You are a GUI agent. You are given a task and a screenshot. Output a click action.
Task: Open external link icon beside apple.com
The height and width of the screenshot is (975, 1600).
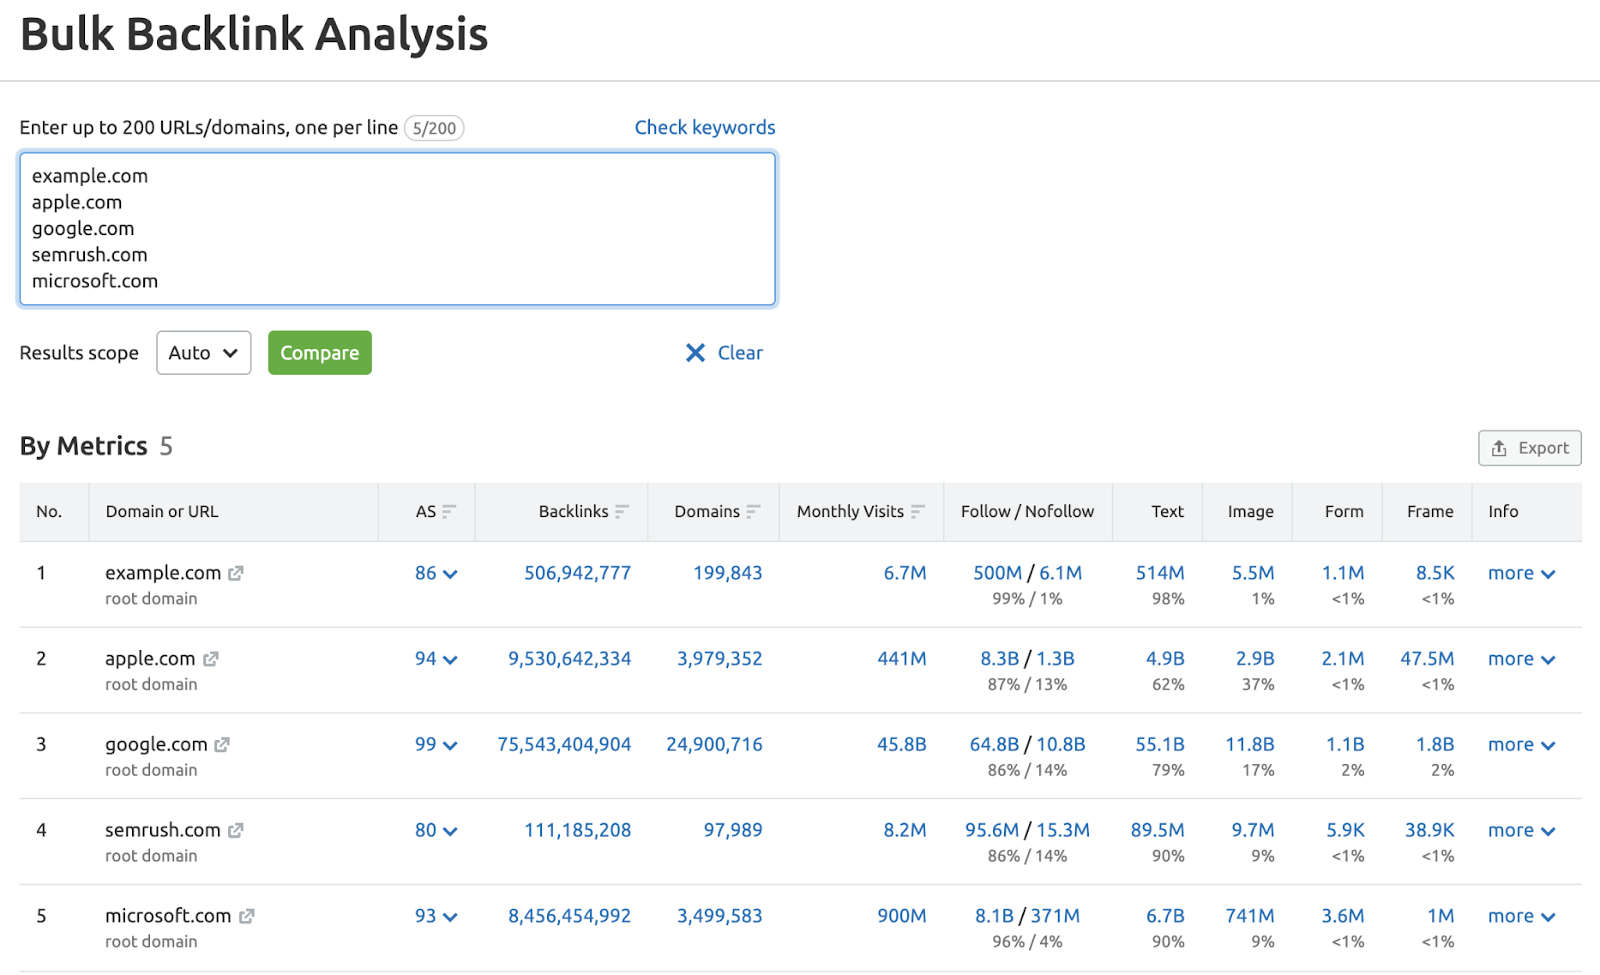(211, 659)
